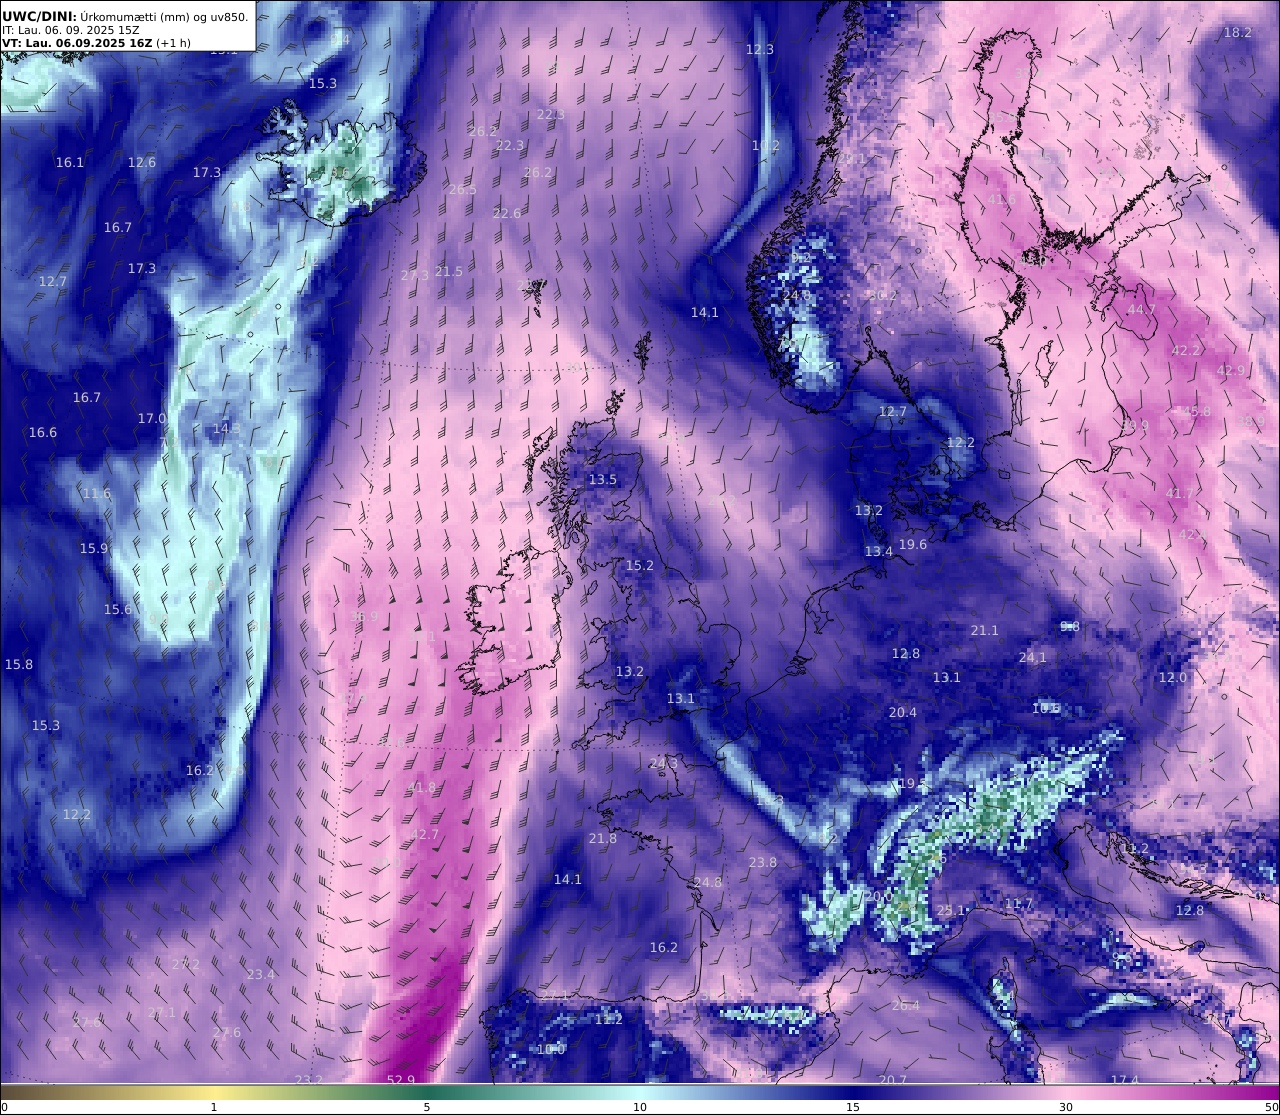
Task: Click the 21.1 value over Germany
Action: [x=985, y=630]
